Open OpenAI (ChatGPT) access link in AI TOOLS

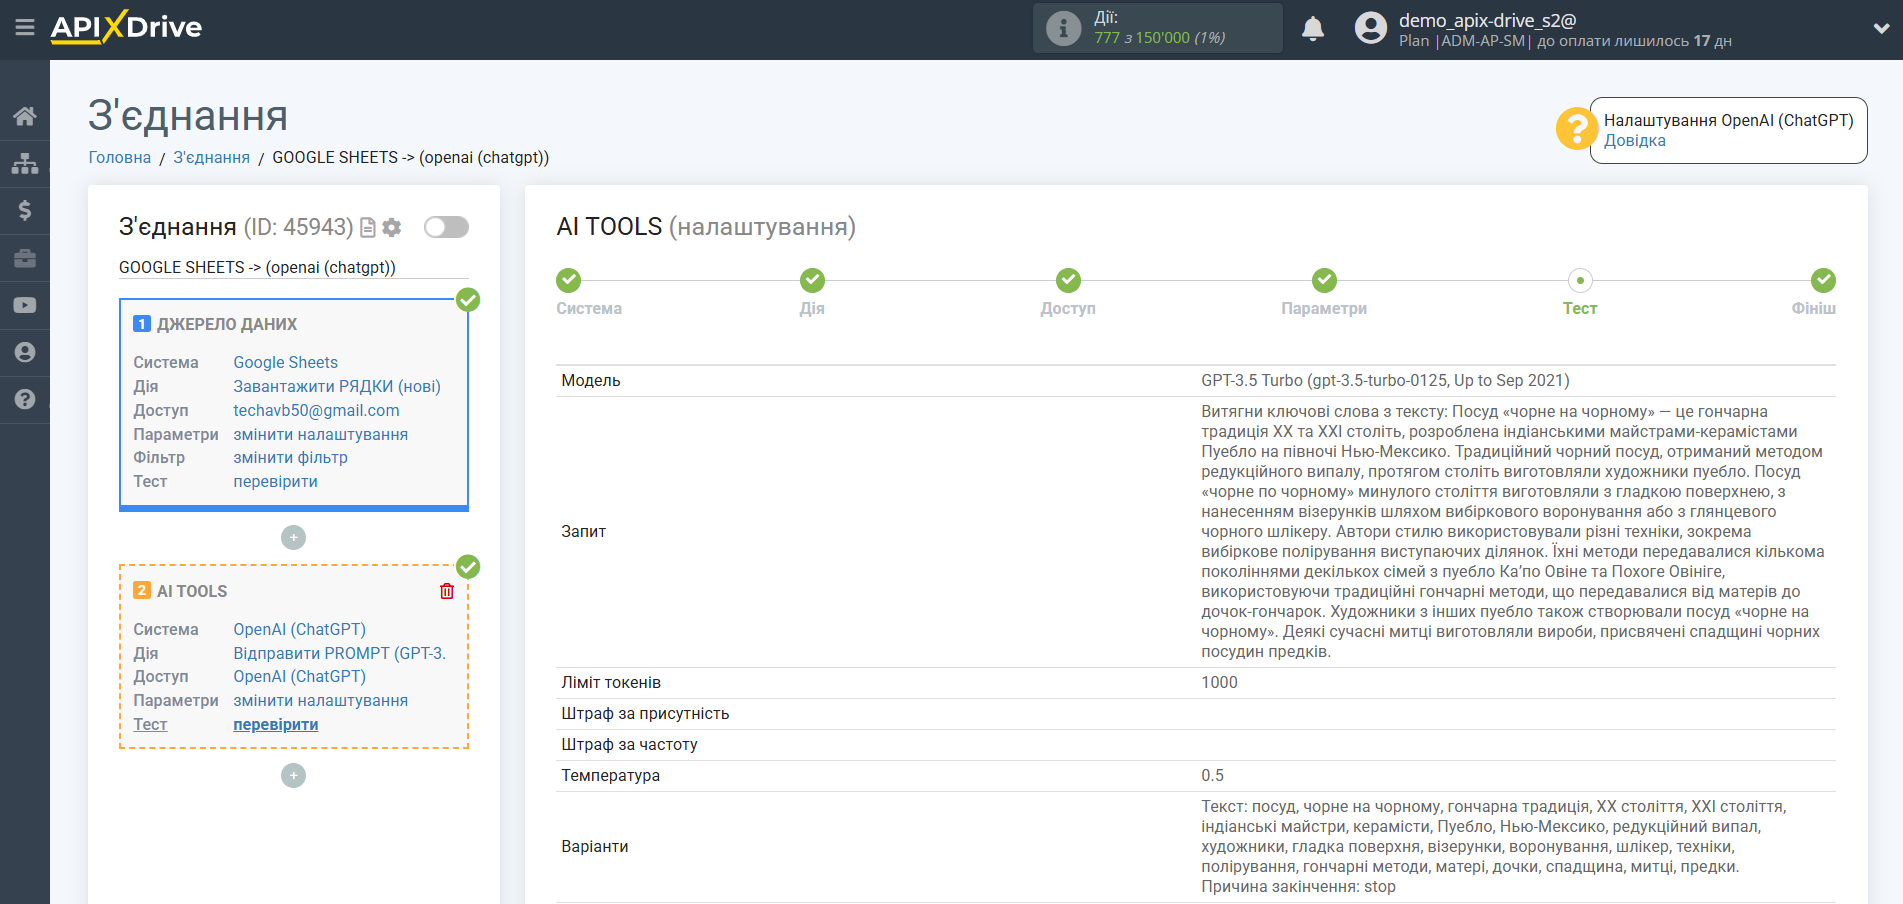click(300, 677)
